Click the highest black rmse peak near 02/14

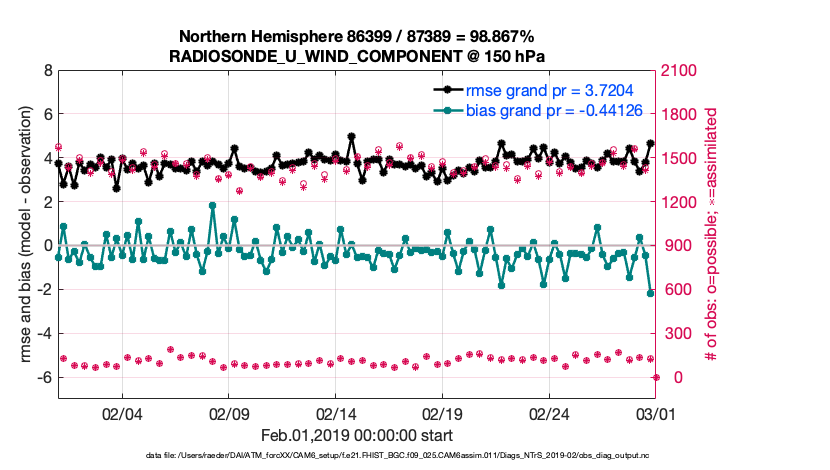tap(352, 137)
